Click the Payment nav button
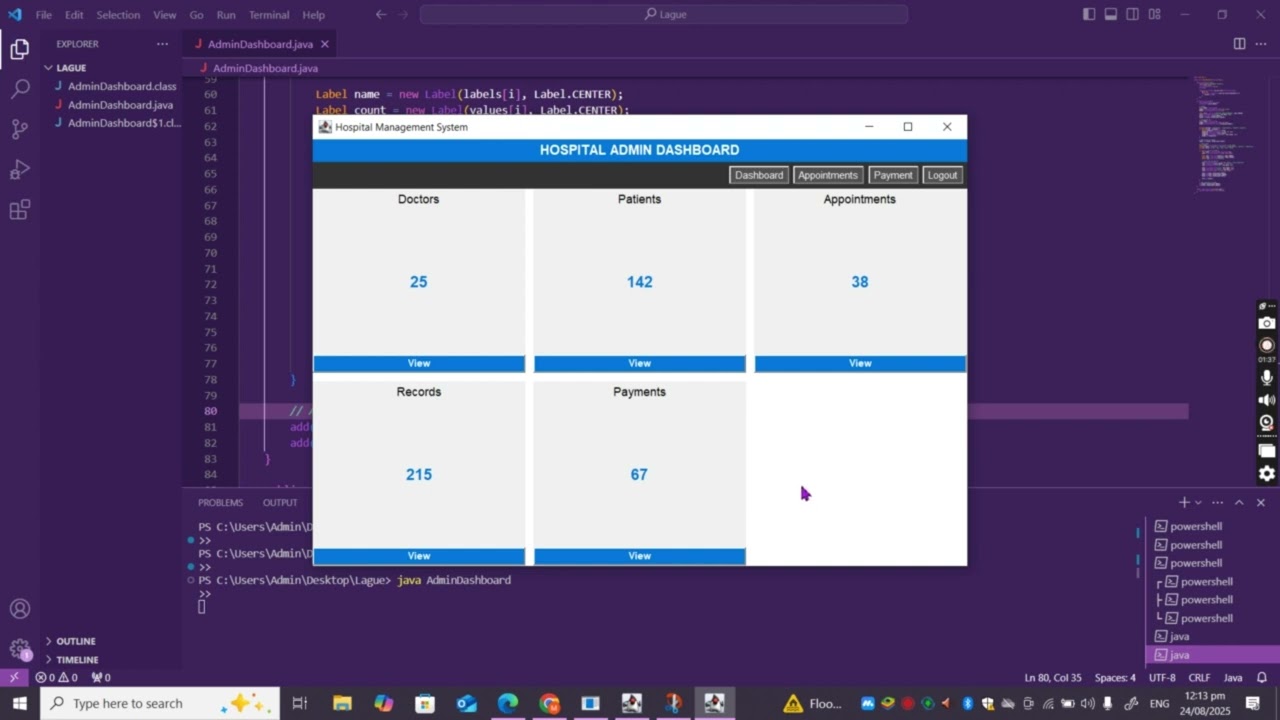 coord(893,175)
